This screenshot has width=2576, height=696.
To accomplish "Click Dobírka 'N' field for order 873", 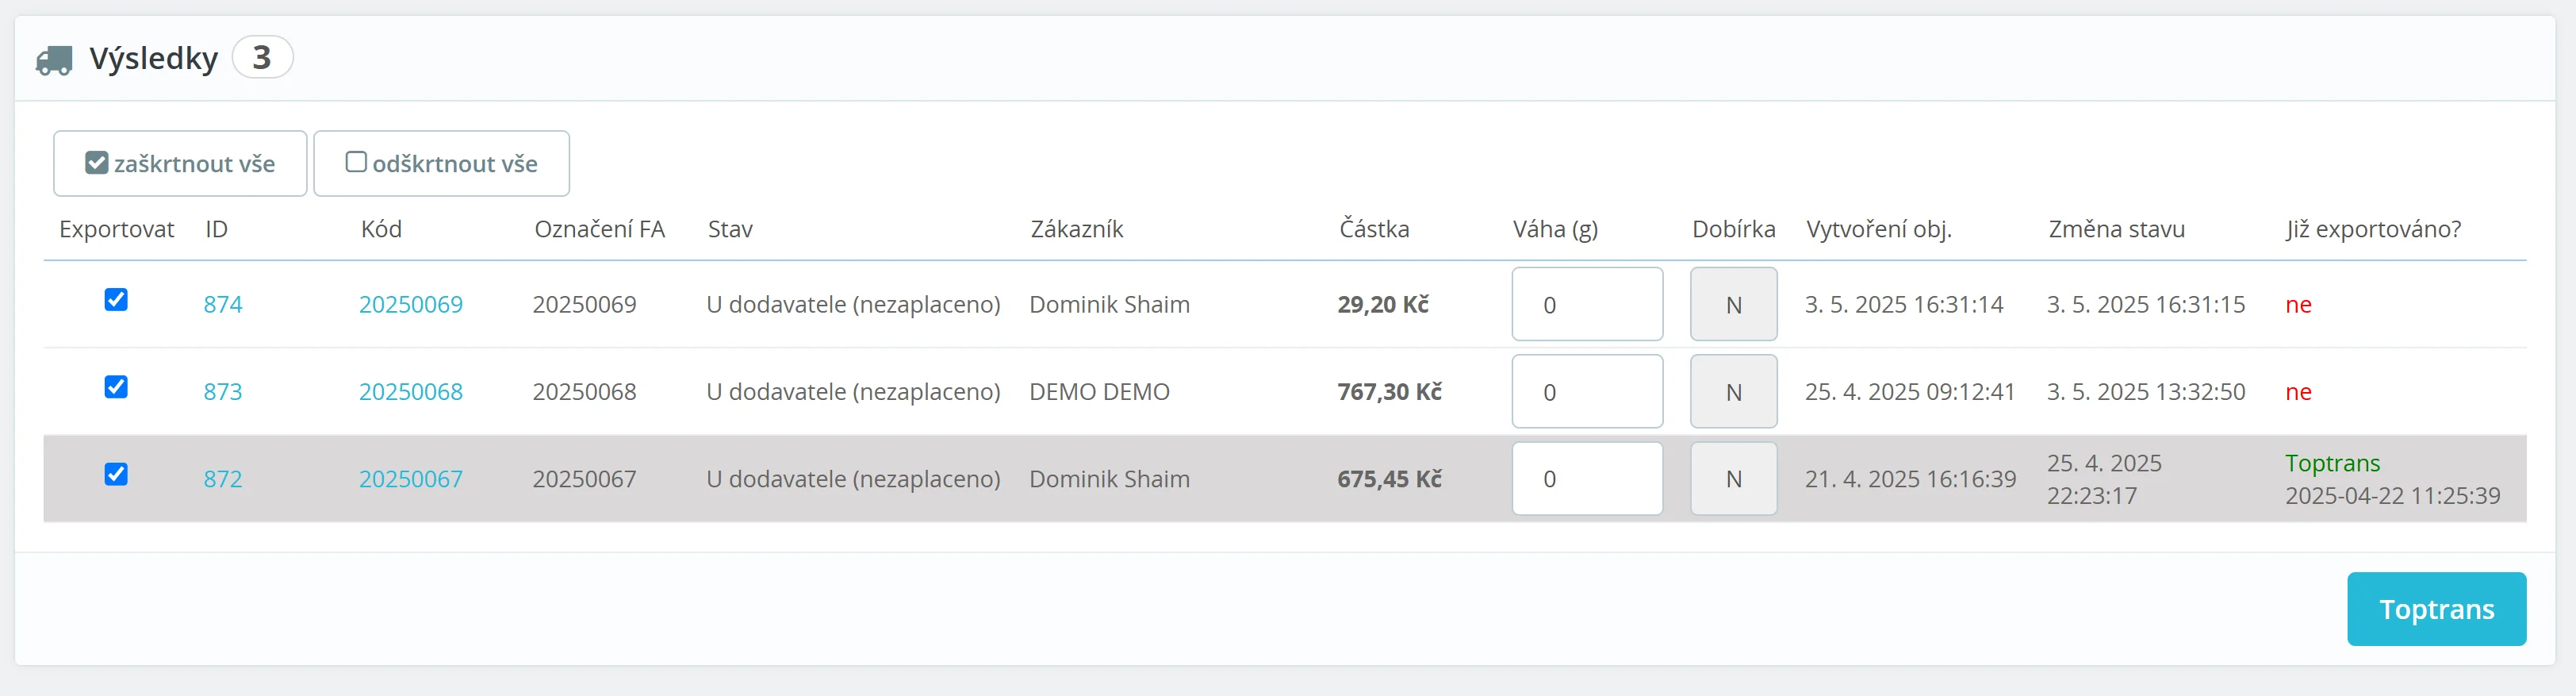I will [x=1733, y=392].
